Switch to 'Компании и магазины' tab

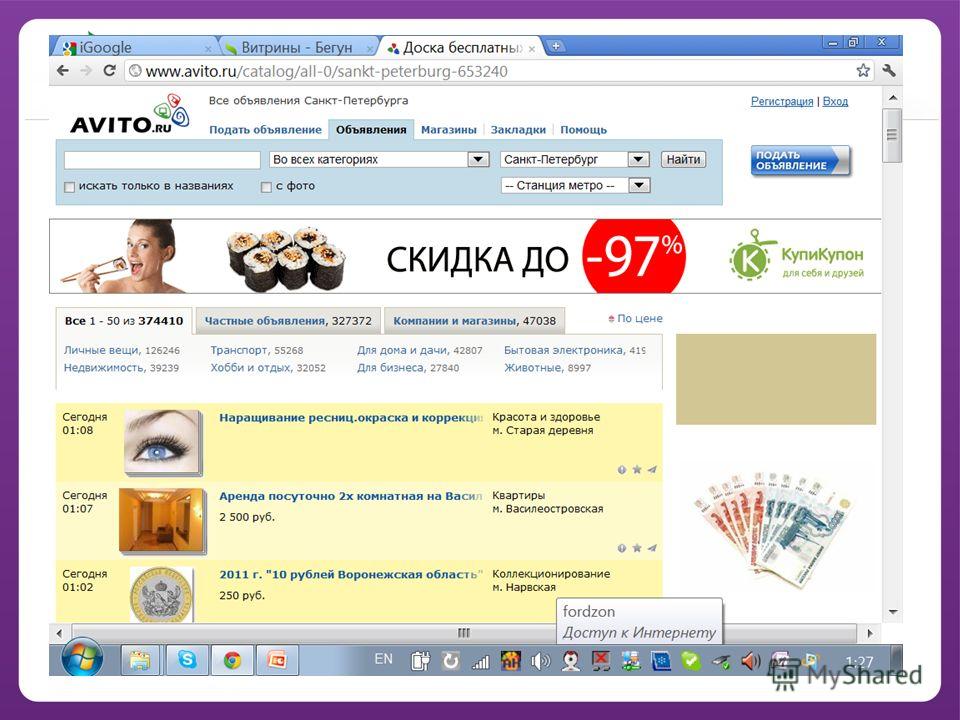point(474,321)
